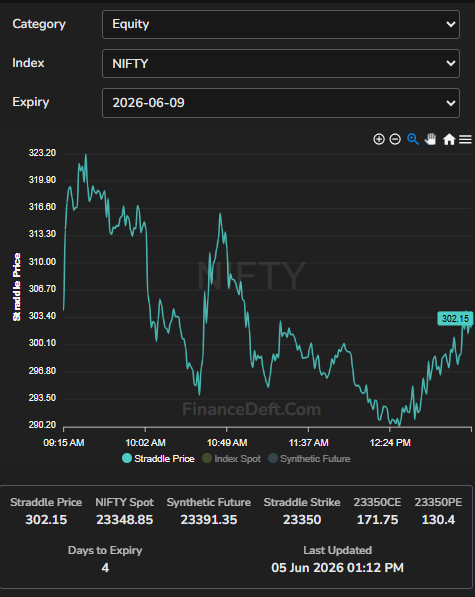The height and width of the screenshot is (597, 475).
Task: Click the 11:37 AM x-axis label
Action: [308, 443]
